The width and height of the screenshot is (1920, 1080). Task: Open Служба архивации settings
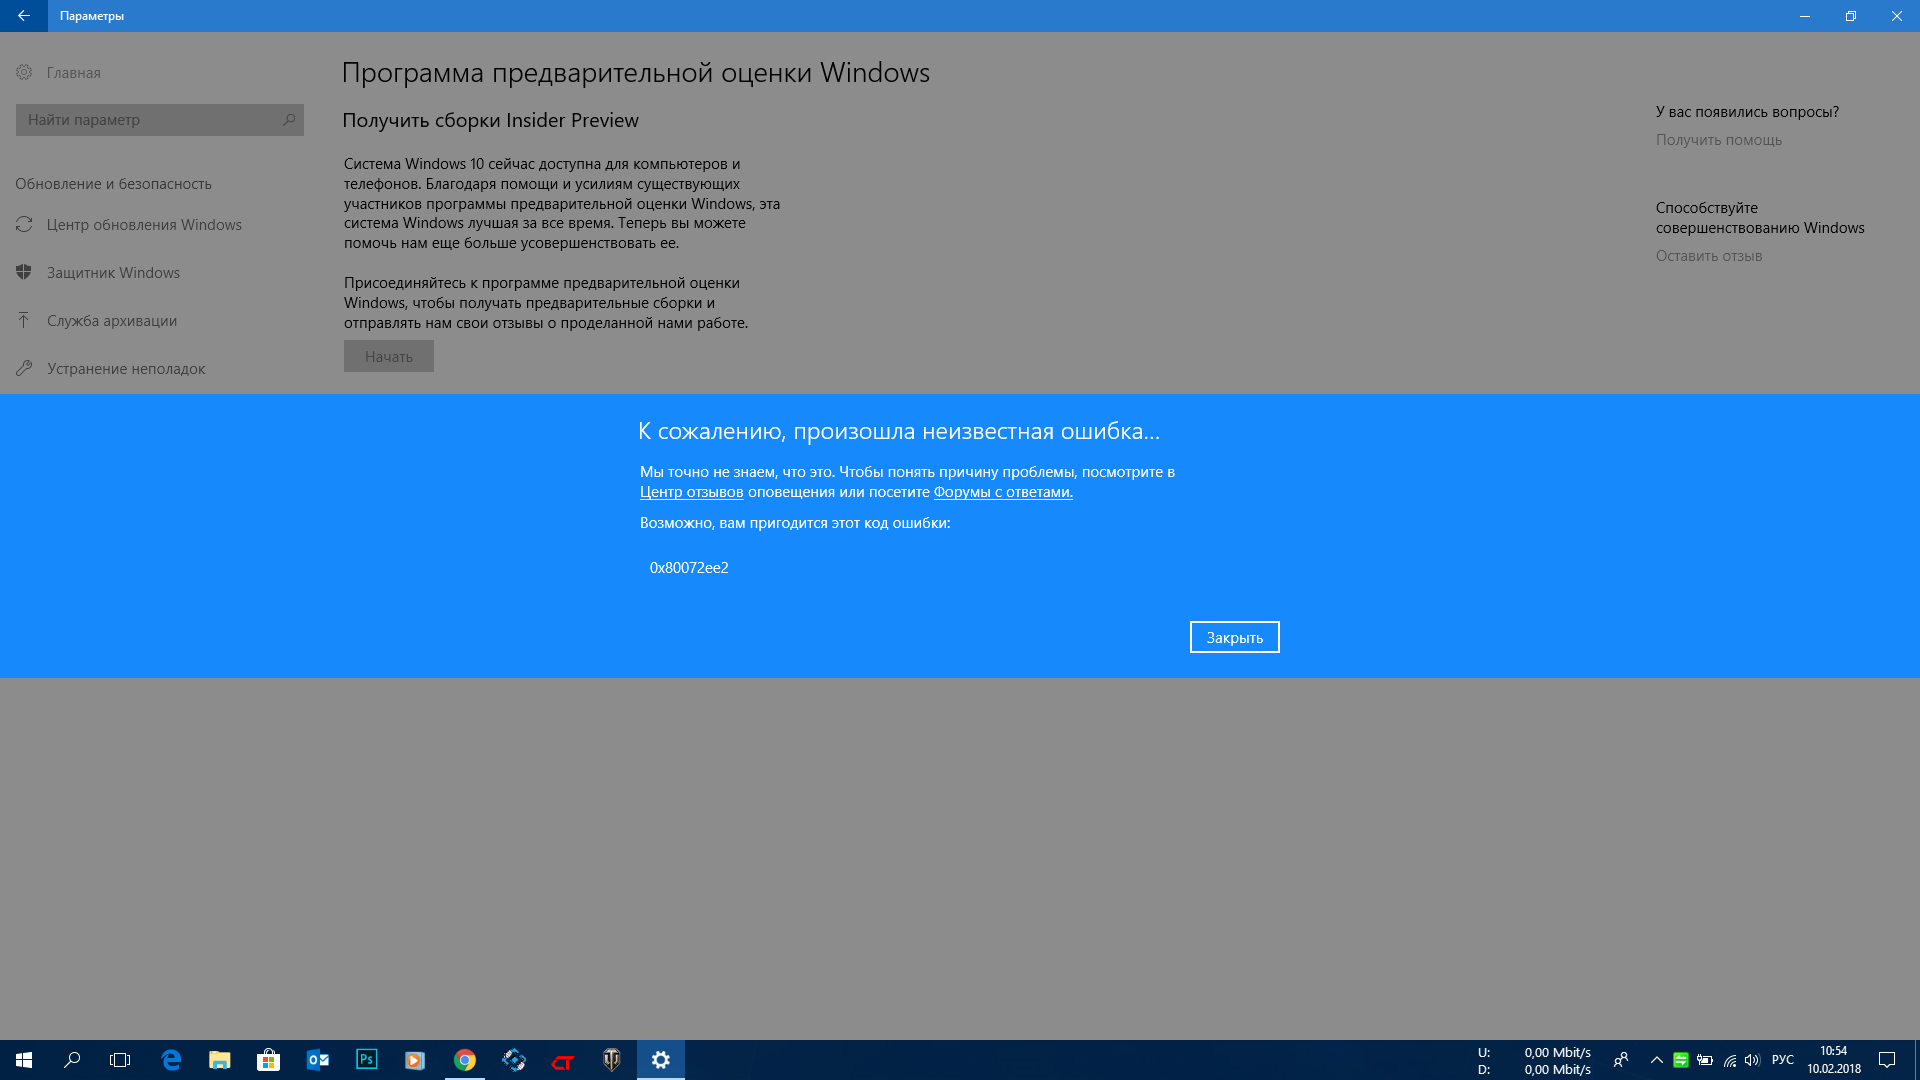tap(111, 319)
